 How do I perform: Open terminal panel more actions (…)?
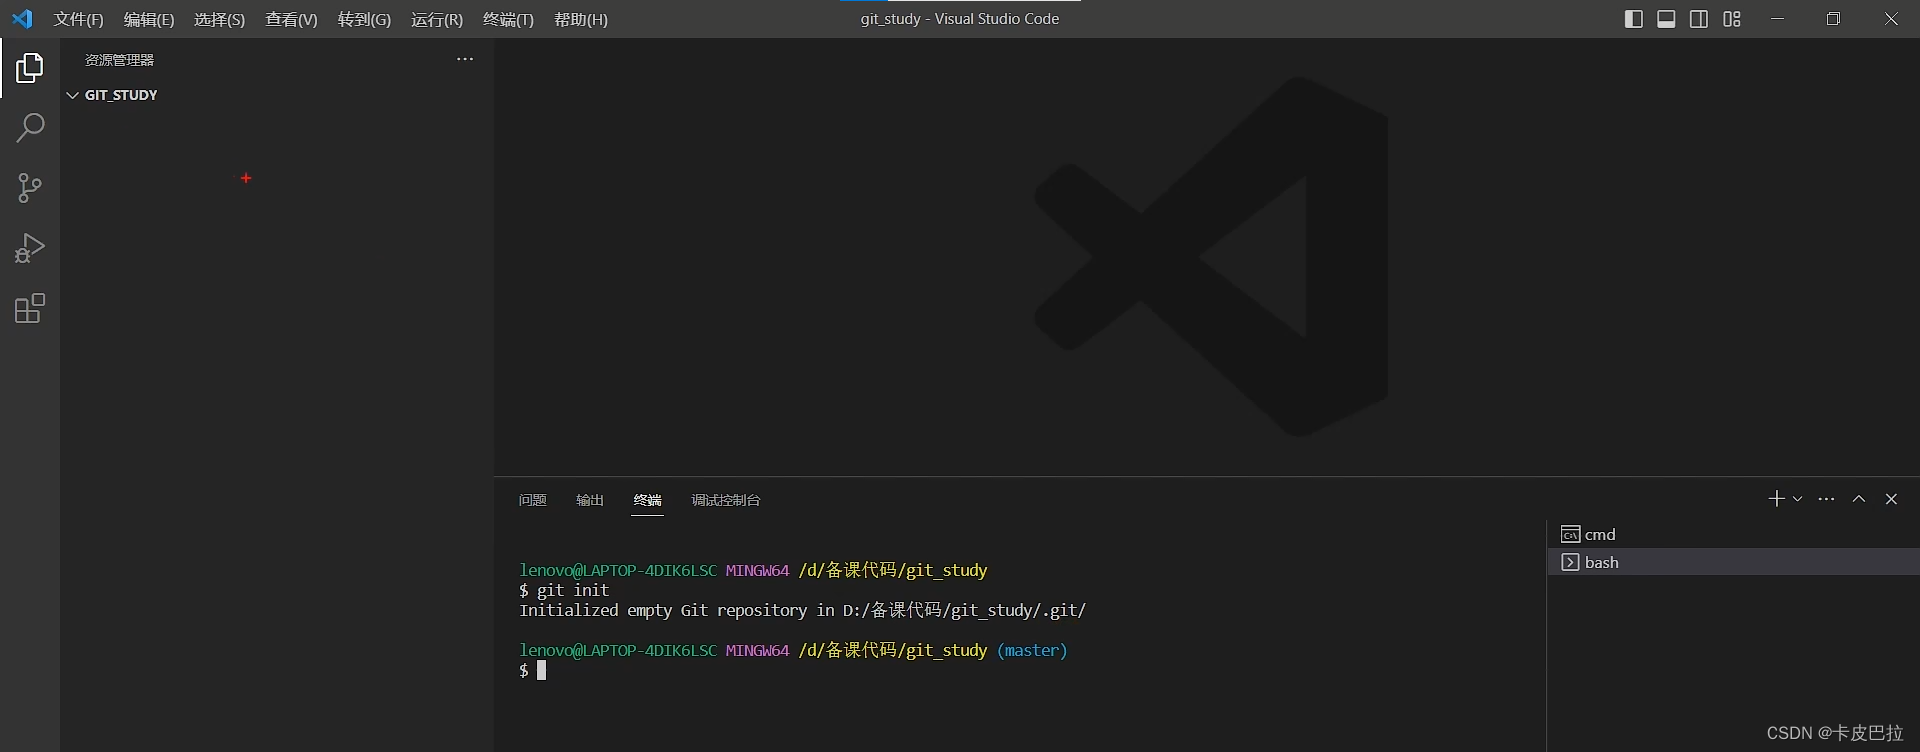click(1826, 499)
